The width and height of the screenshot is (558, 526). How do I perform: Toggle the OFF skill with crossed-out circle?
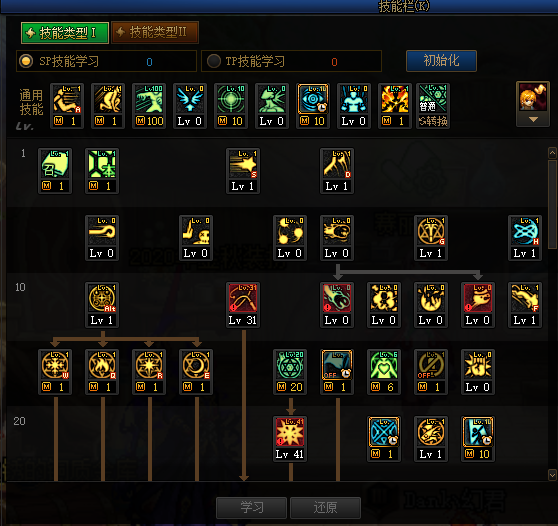(x=431, y=365)
